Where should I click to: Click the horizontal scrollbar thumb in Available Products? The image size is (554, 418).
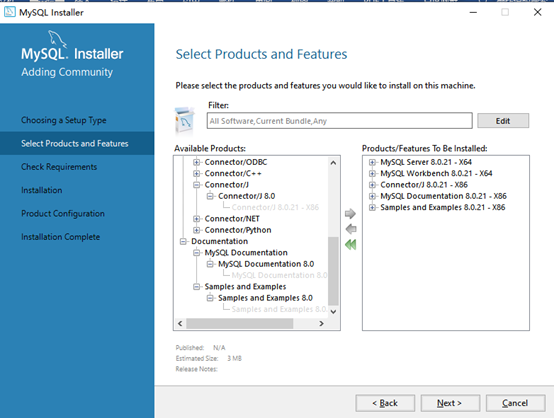pyautogui.click(x=240, y=323)
